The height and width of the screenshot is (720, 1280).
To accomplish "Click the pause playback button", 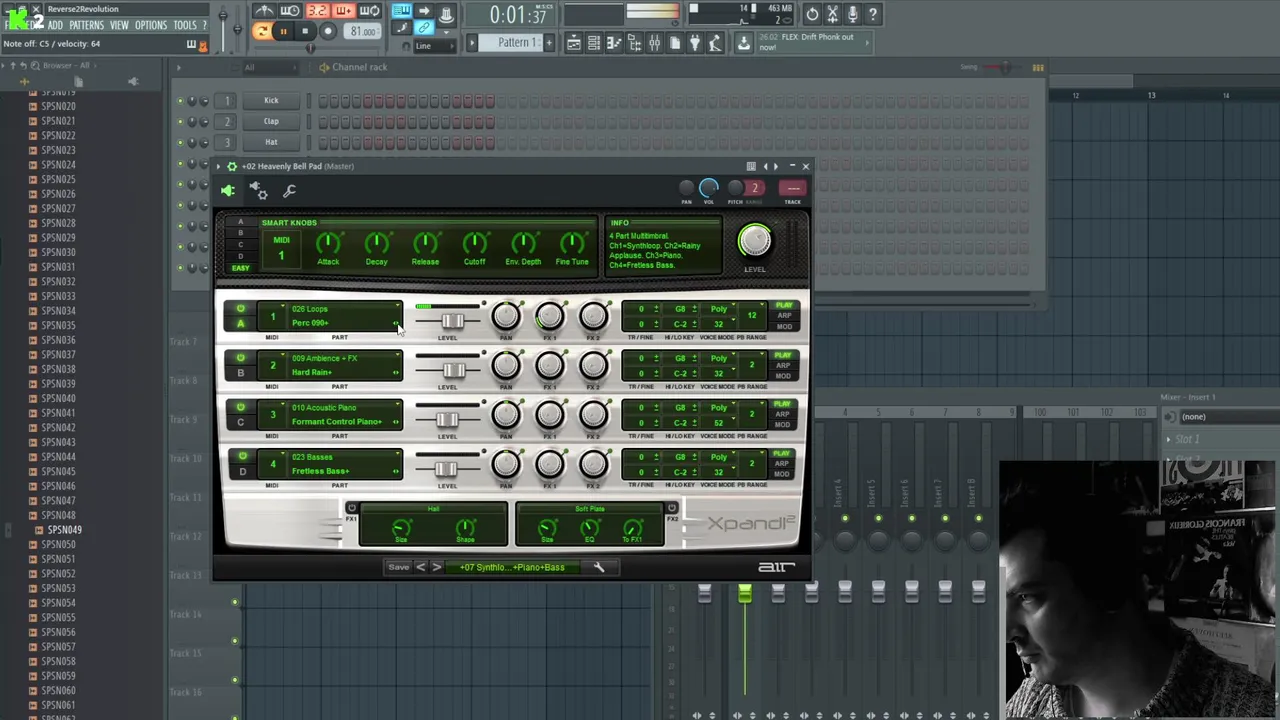I will [283, 31].
